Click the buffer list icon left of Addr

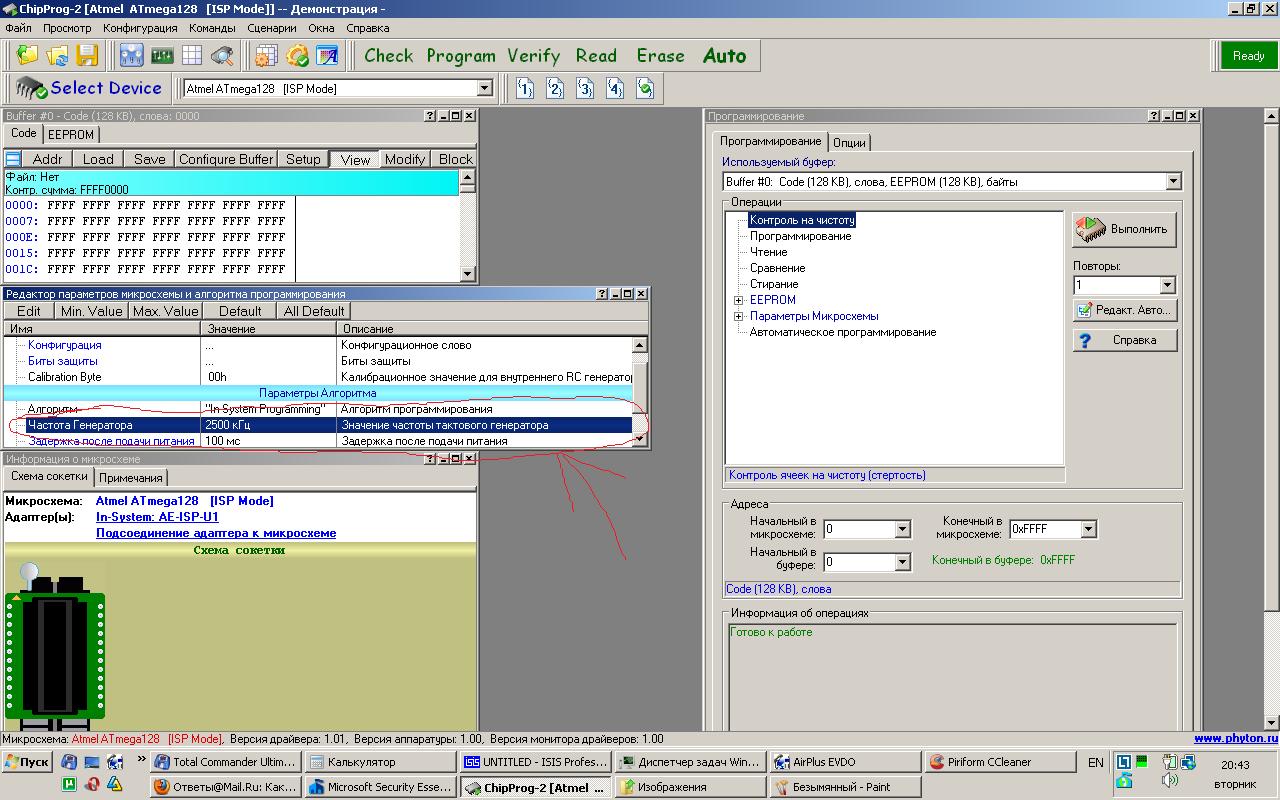click(13, 159)
